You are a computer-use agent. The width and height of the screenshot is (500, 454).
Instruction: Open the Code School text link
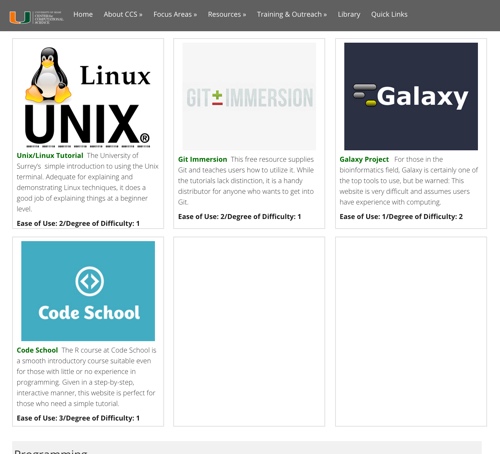point(37,350)
